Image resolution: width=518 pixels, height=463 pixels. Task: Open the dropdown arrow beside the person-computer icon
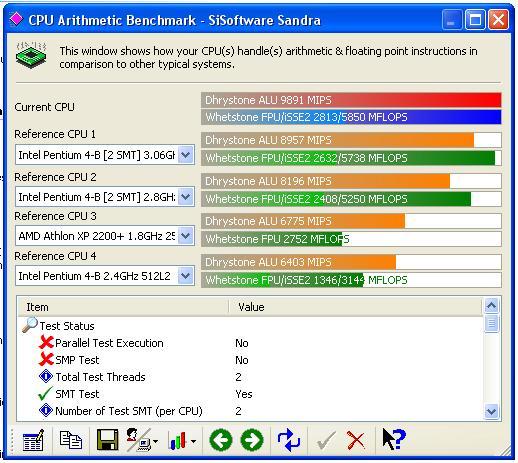click(155, 442)
